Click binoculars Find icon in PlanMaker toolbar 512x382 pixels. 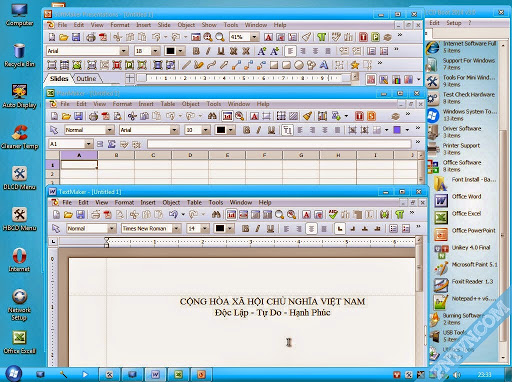point(212,116)
